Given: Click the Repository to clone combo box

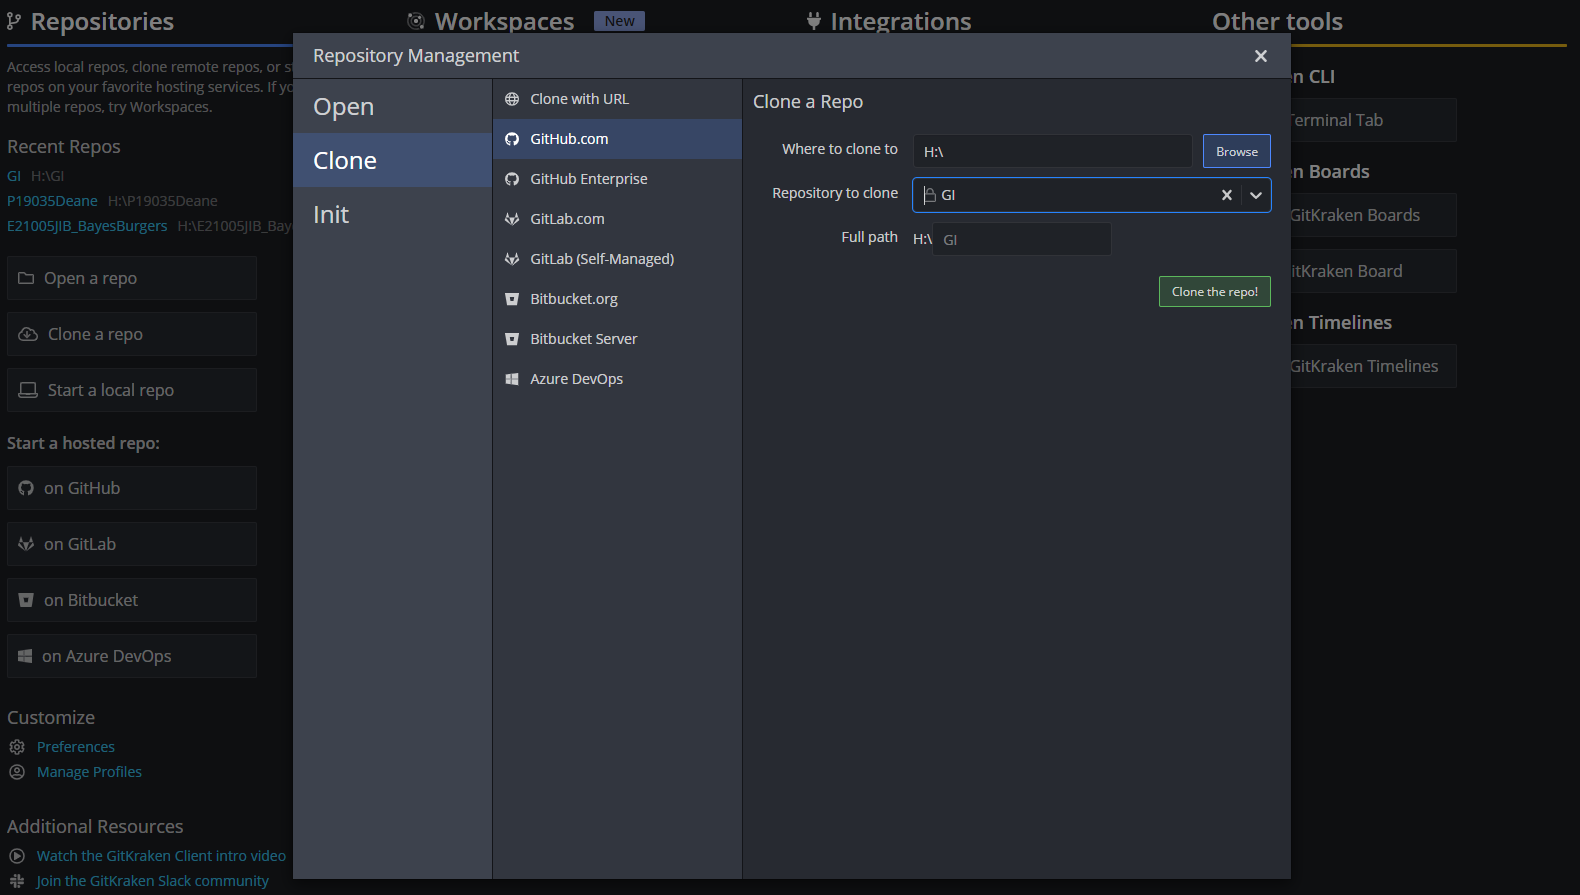Looking at the screenshot, I should pyautogui.click(x=1091, y=195).
